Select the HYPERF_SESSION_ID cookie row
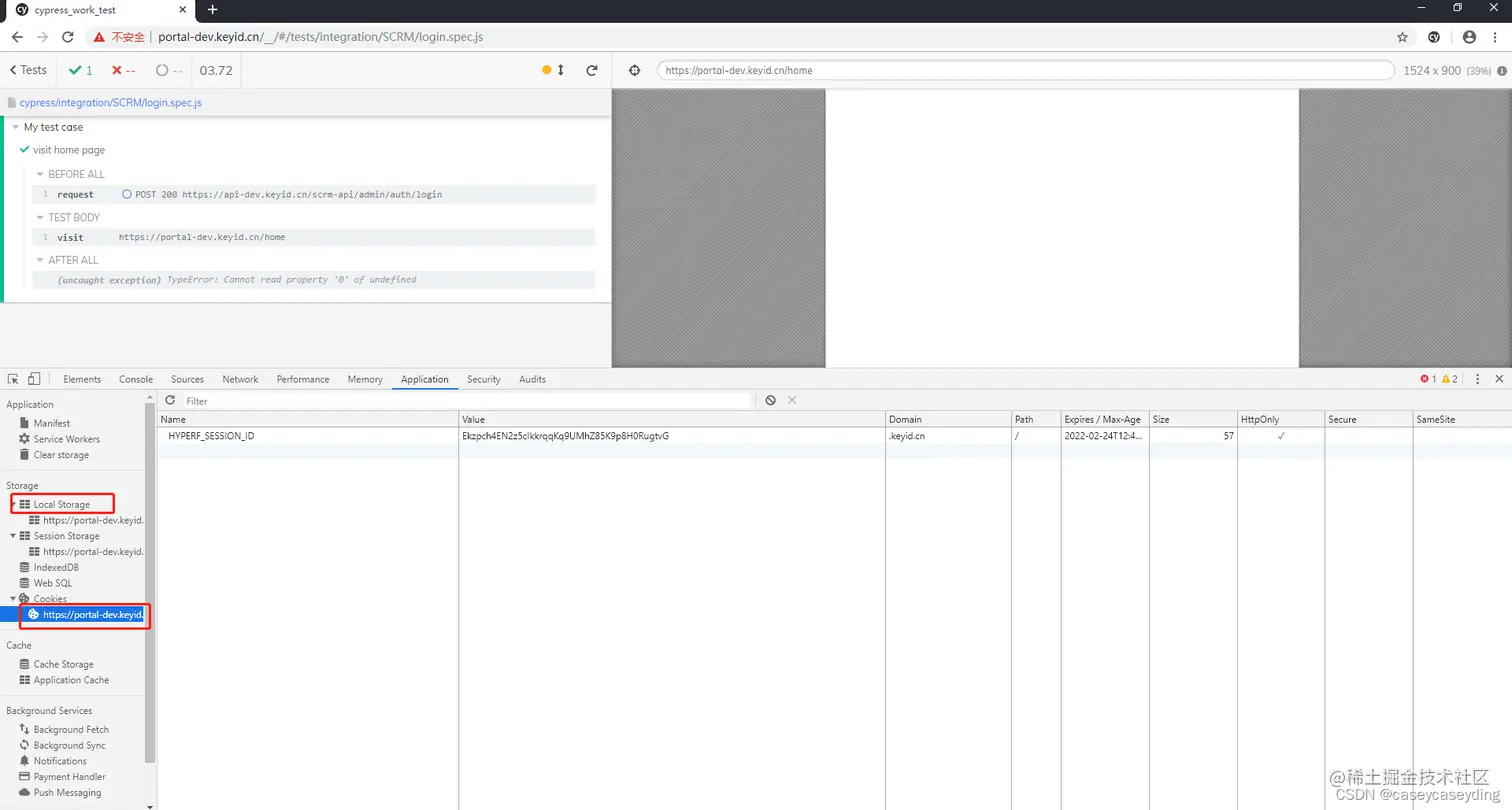The height and width of the screenshot is (810, 1512). 835,436
